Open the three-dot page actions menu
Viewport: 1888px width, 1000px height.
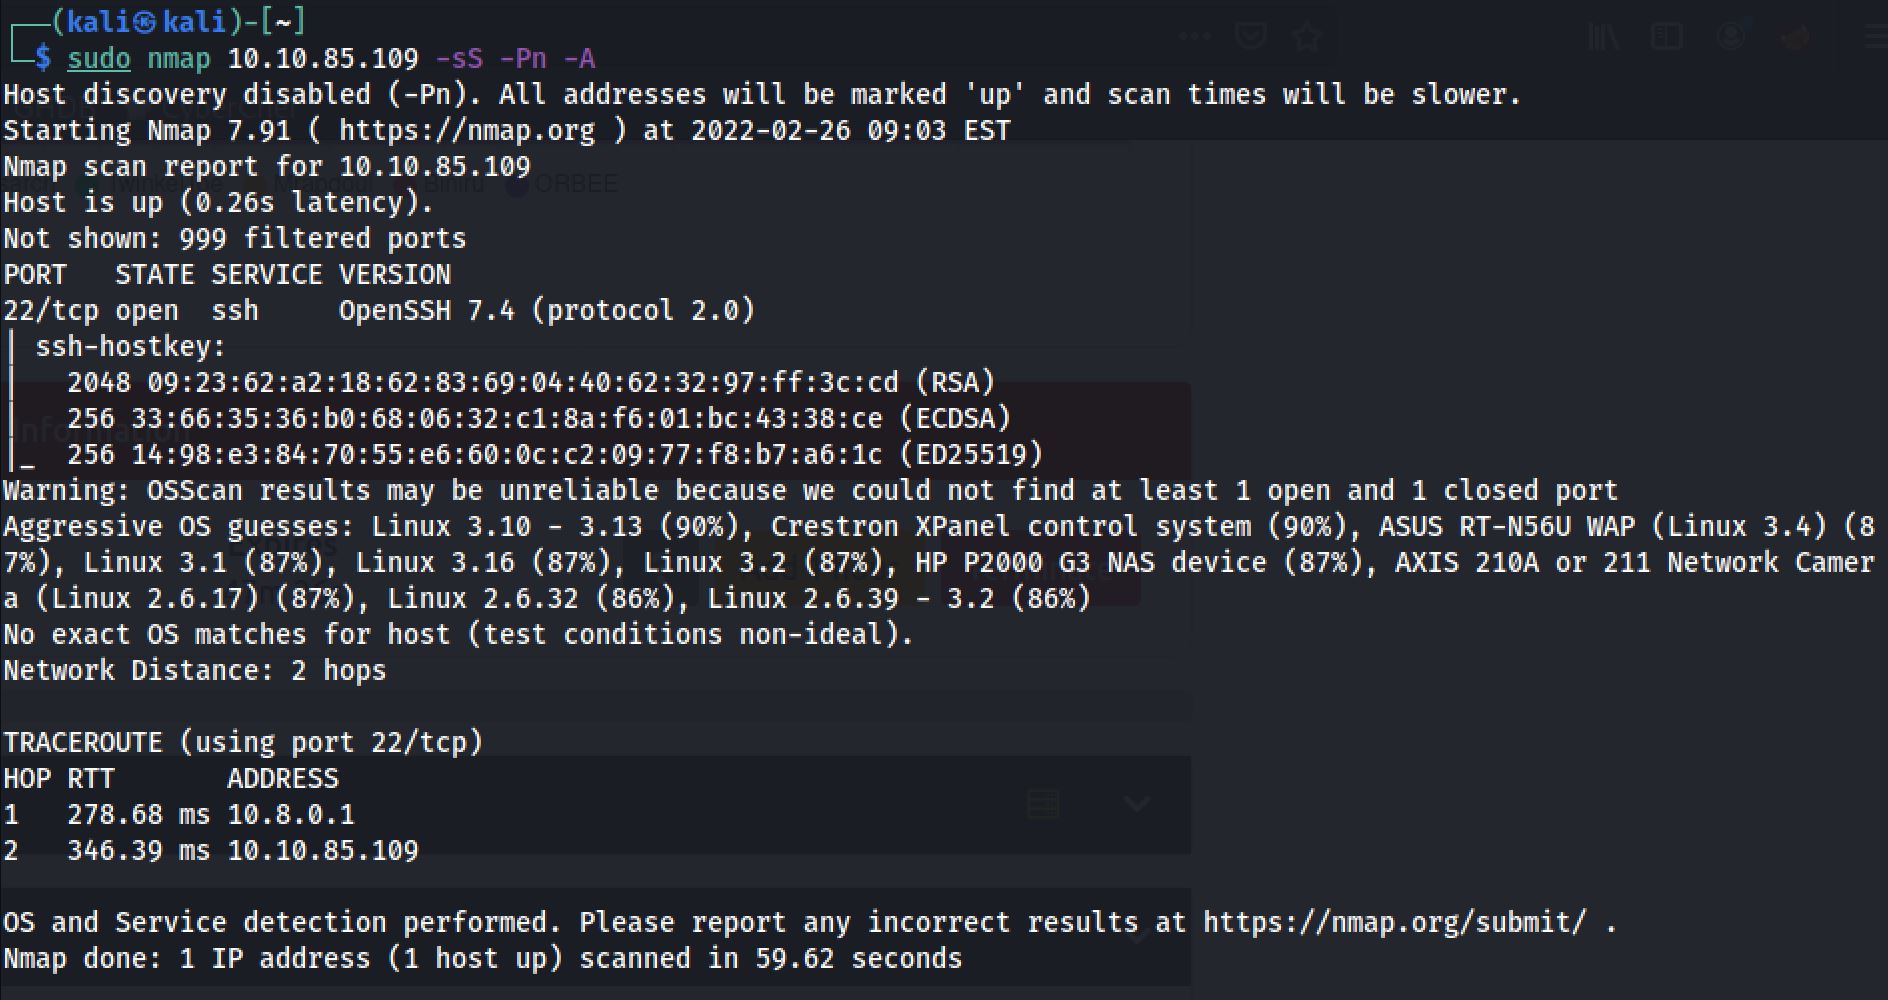[x=1195, y=37]
